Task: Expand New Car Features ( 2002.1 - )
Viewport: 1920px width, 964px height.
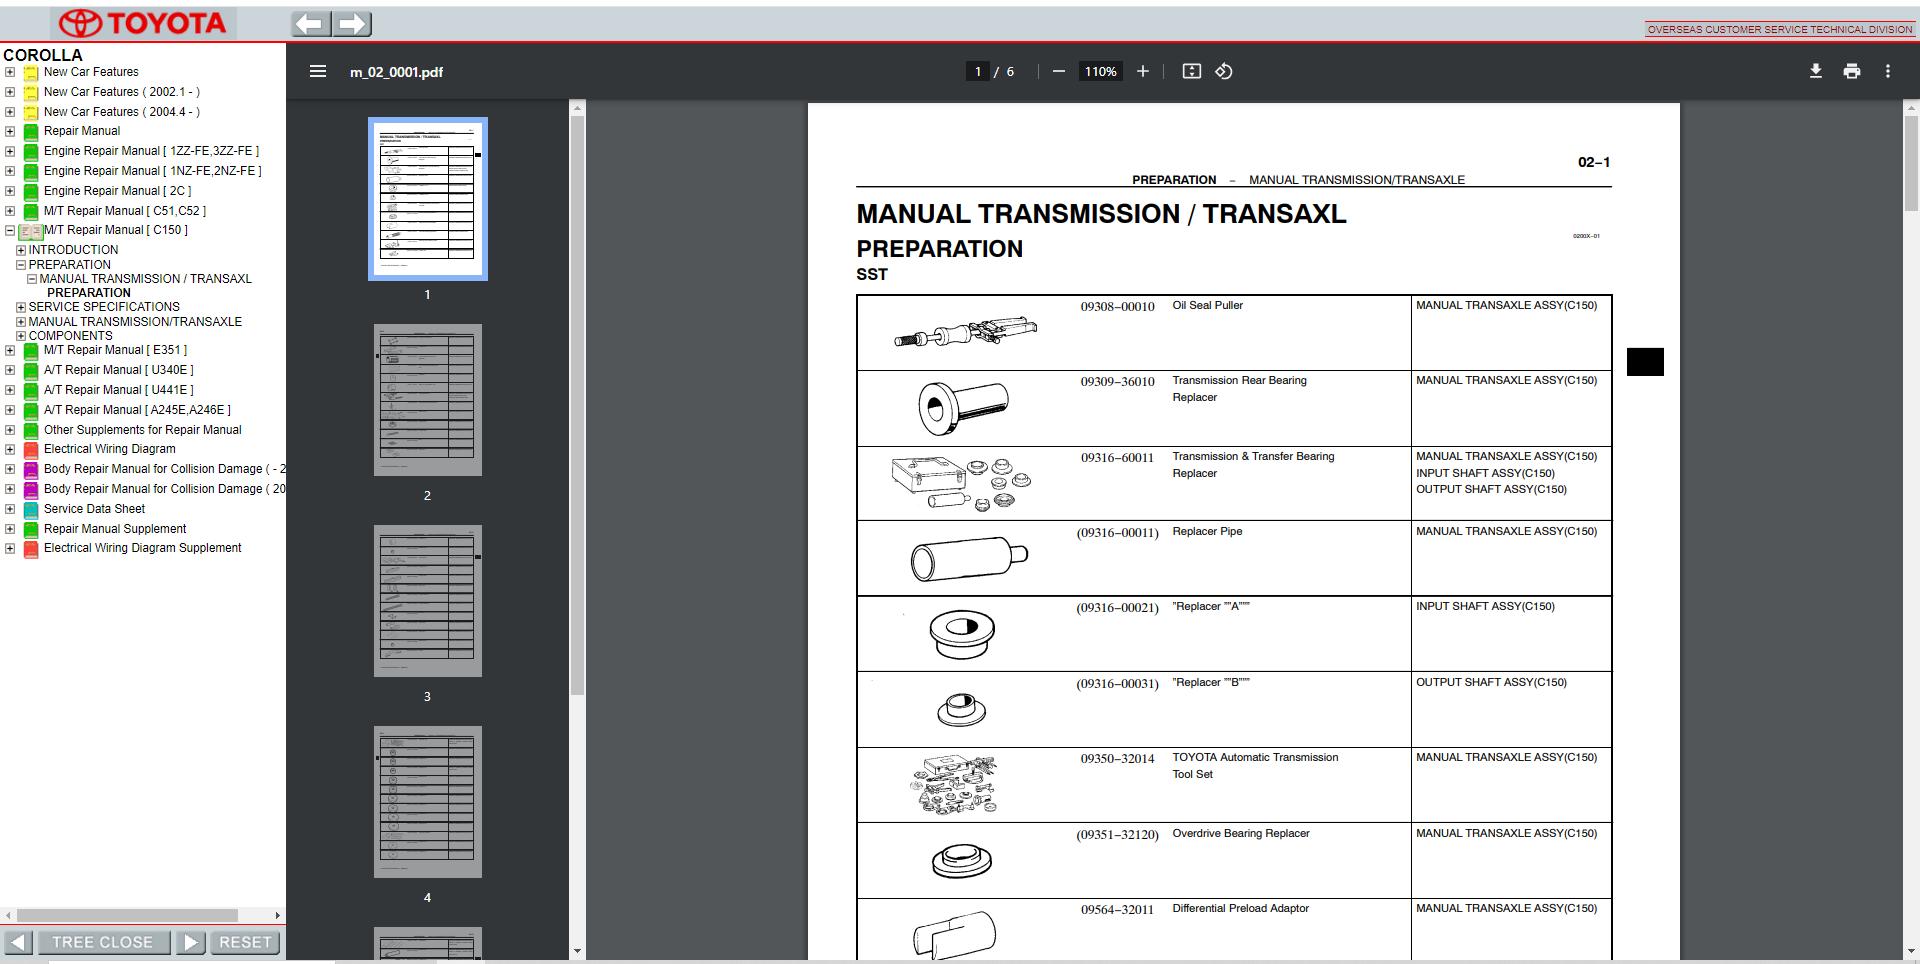Action: pos(10,92)
